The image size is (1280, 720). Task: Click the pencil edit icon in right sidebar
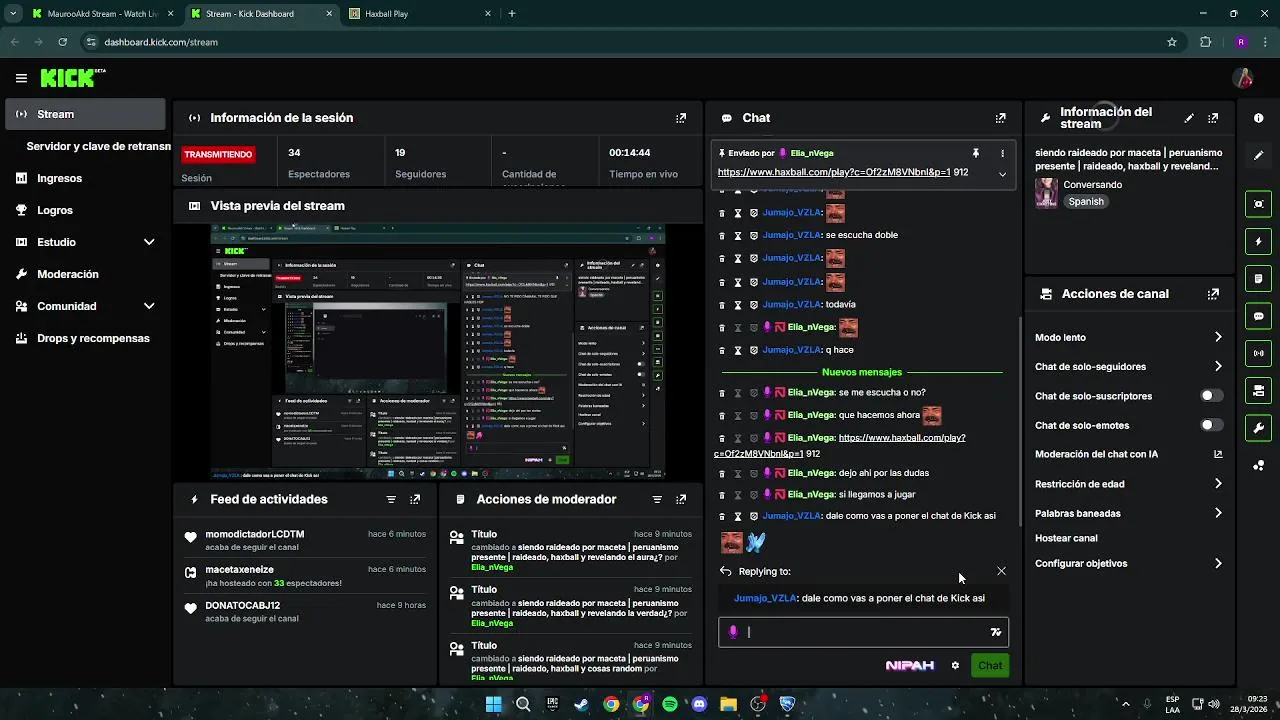[1258, 155]
